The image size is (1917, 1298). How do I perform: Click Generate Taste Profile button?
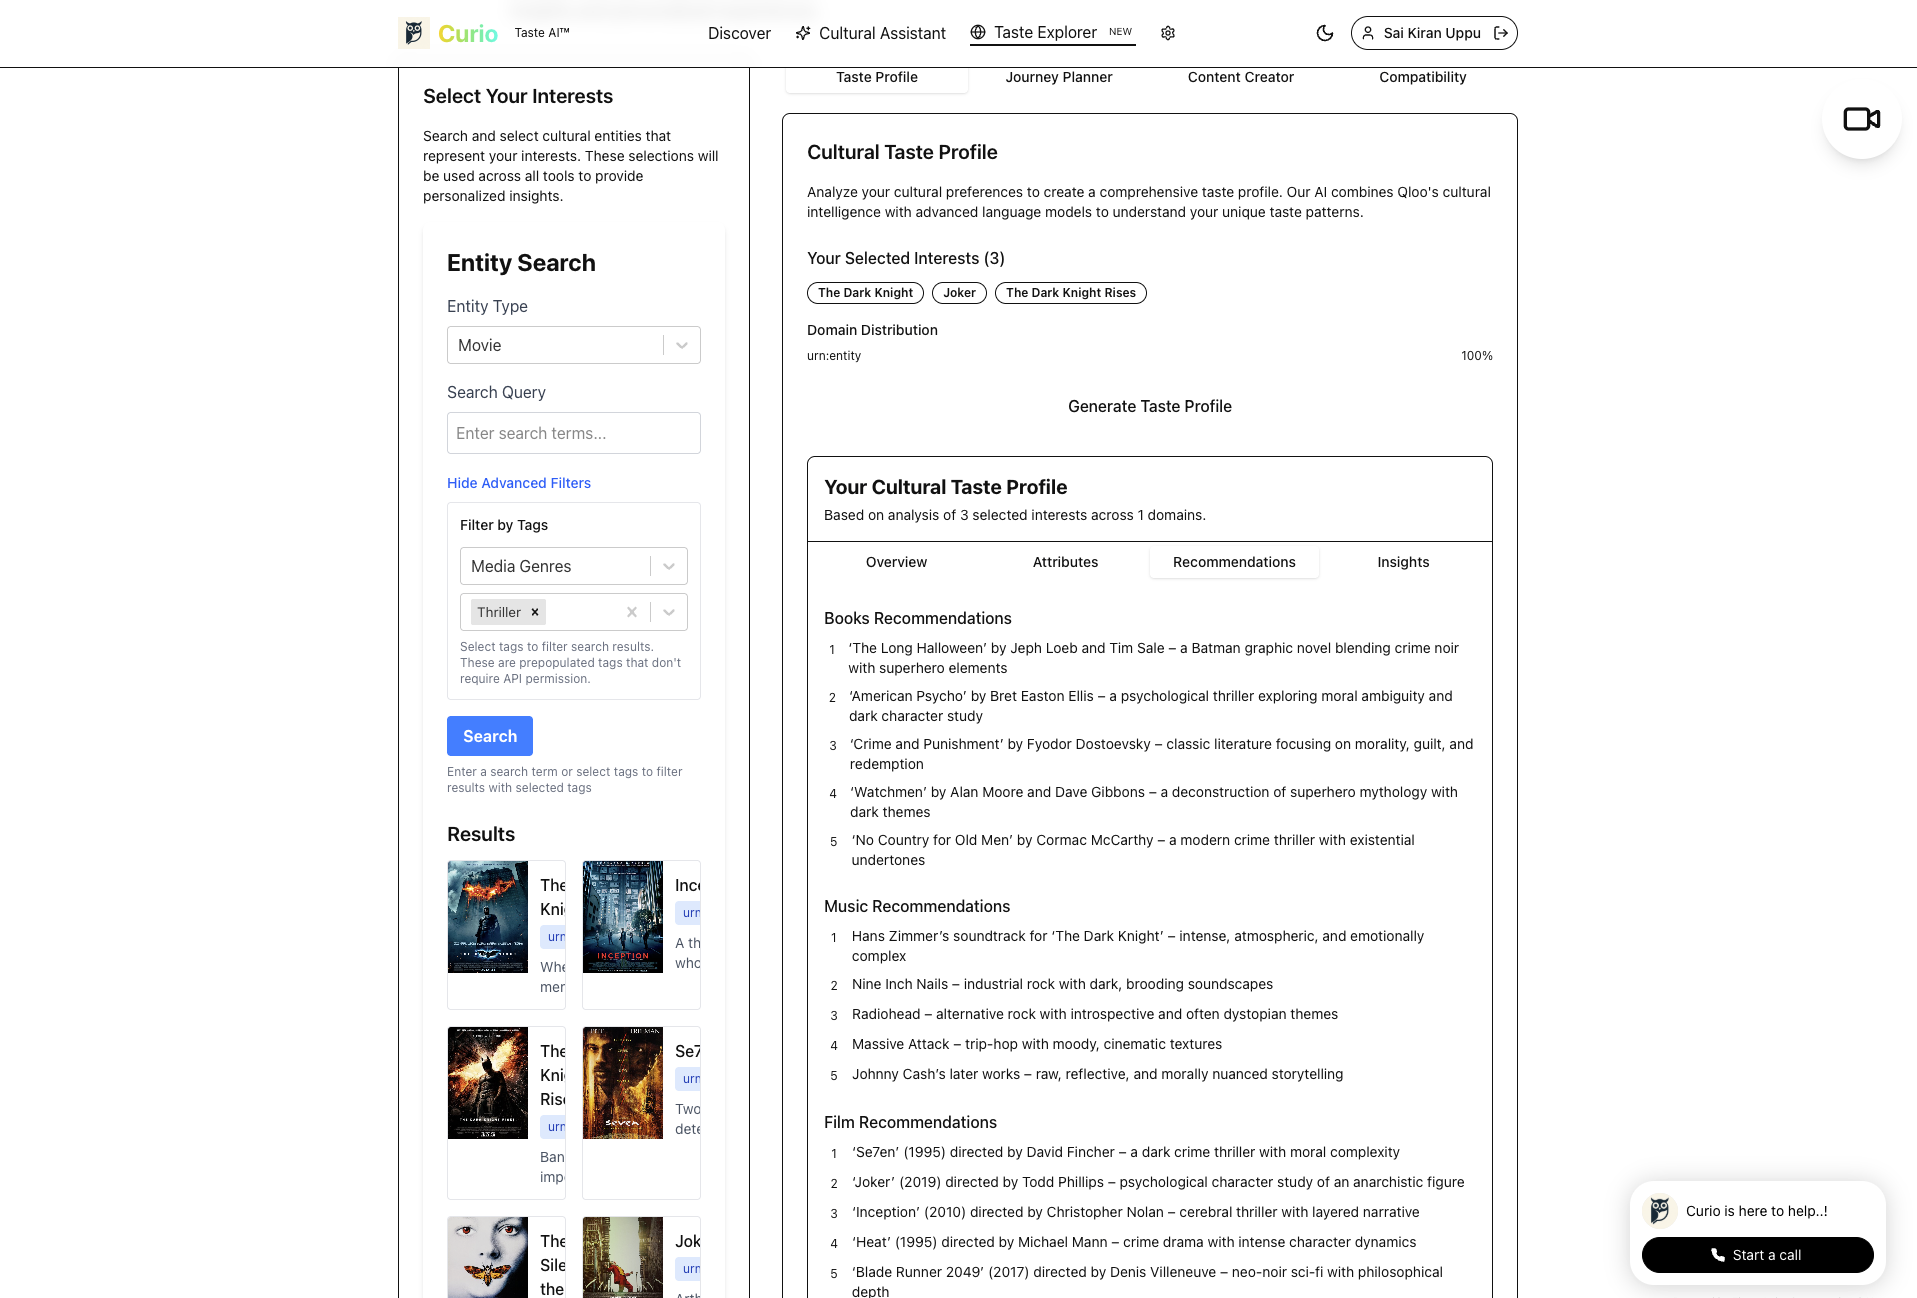[x=1150, y=406]
